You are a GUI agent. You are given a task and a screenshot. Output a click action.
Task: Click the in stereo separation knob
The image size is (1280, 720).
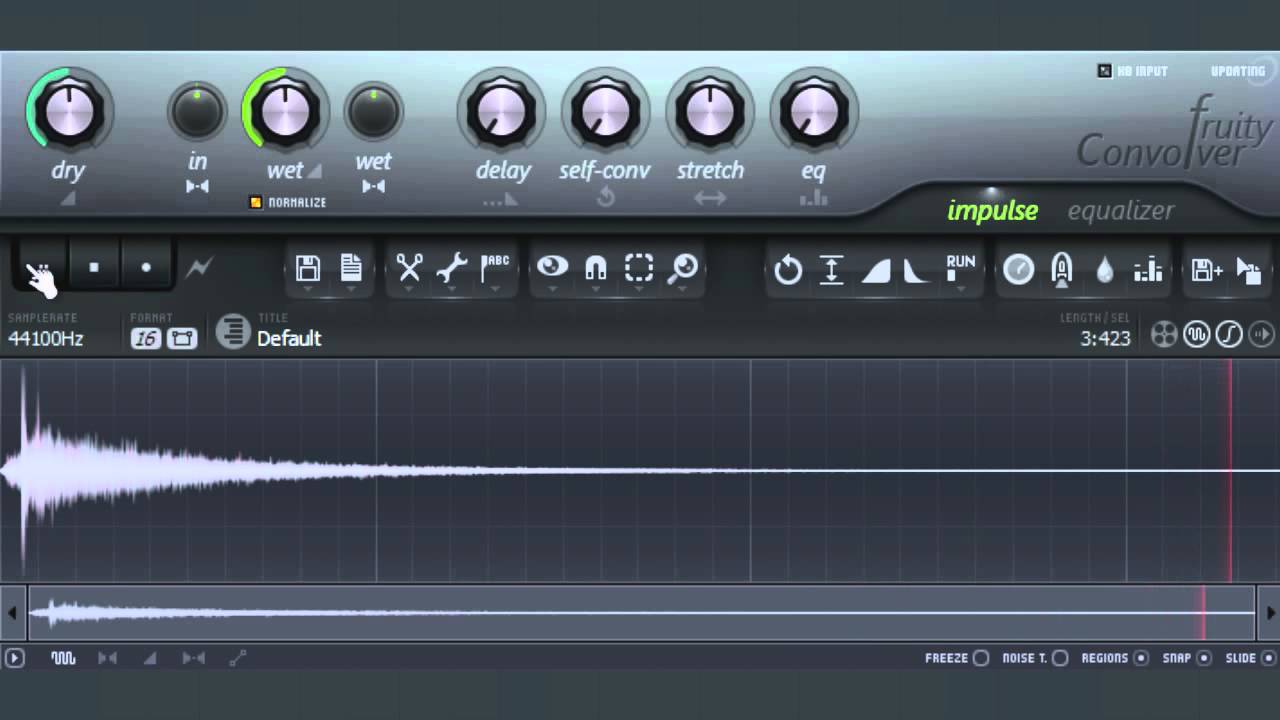click(197, 112)
